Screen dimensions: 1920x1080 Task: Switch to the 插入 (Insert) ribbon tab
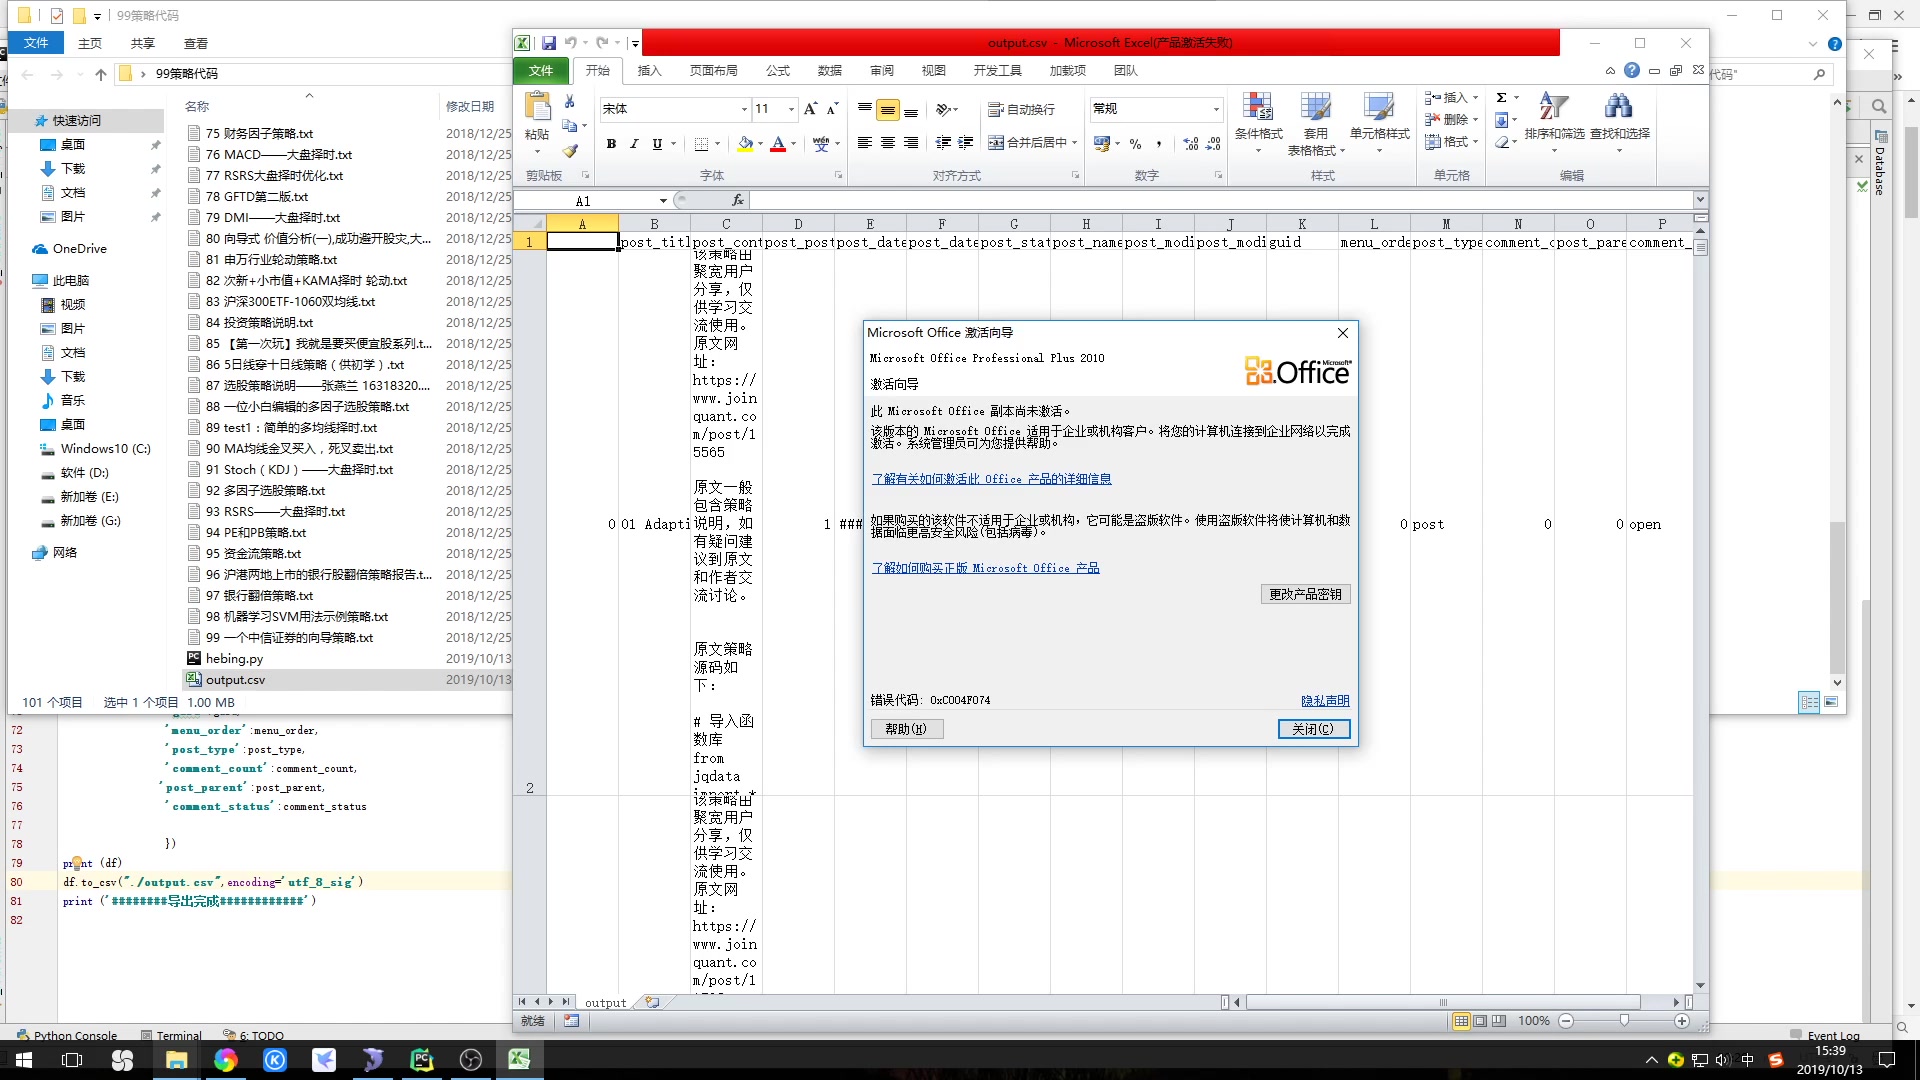click(x=650, y=71)
